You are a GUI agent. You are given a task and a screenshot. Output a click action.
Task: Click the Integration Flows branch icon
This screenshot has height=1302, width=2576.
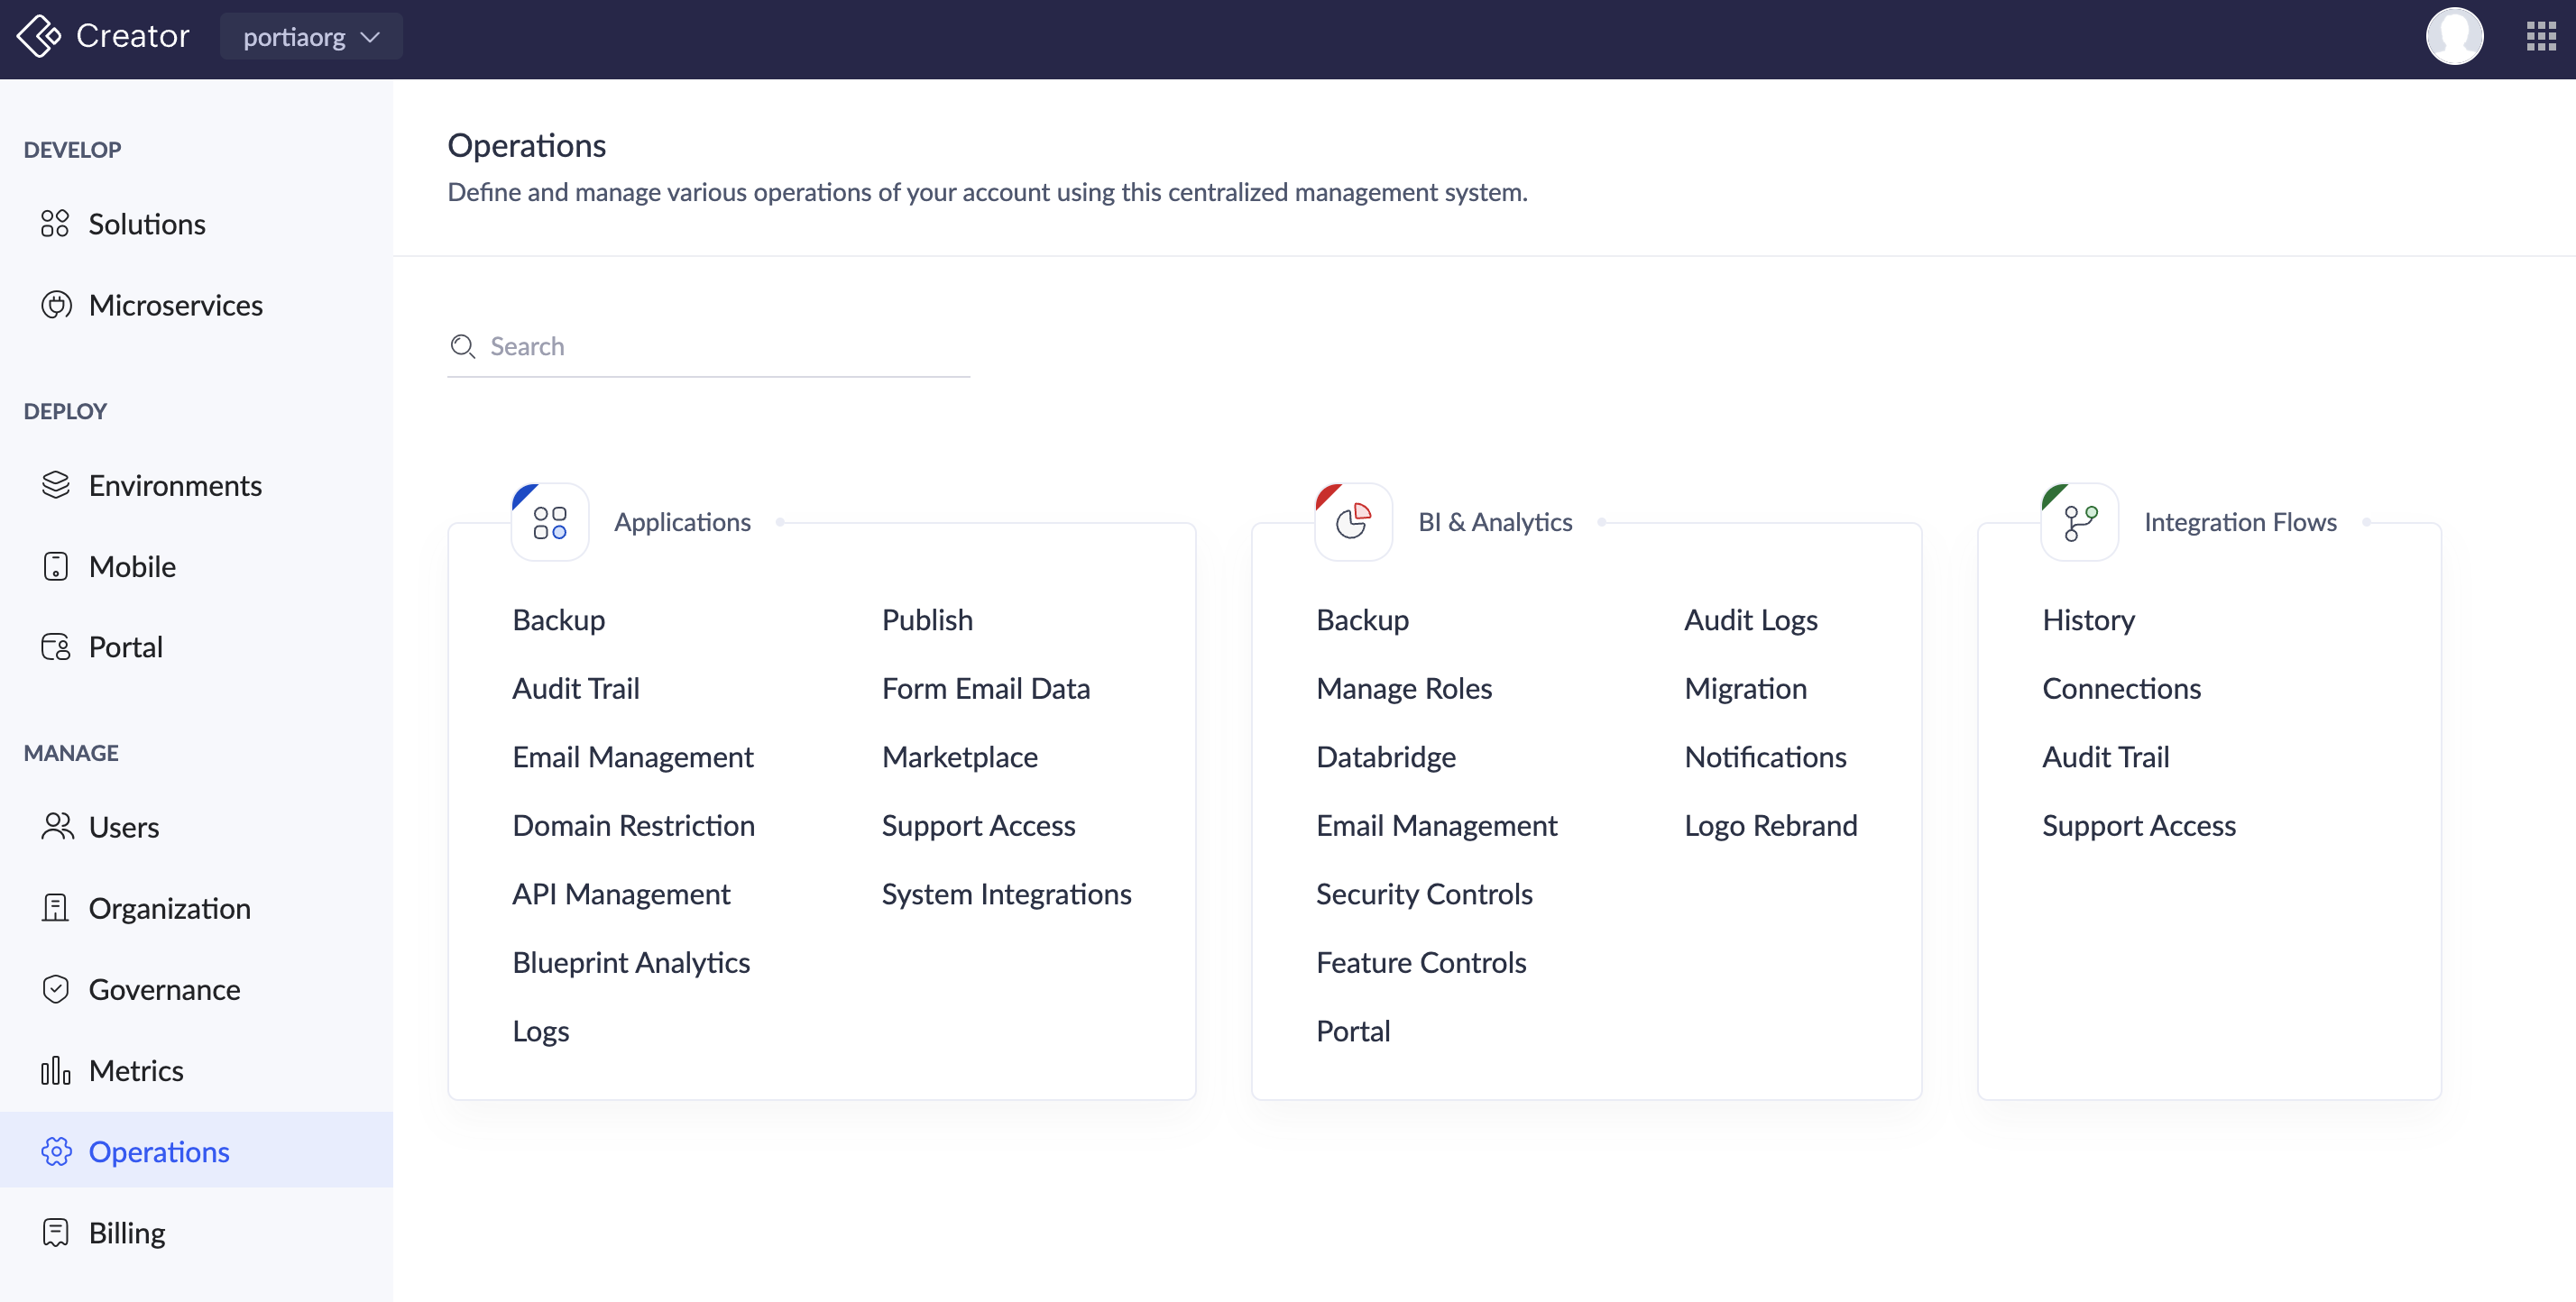(2079, 522)
